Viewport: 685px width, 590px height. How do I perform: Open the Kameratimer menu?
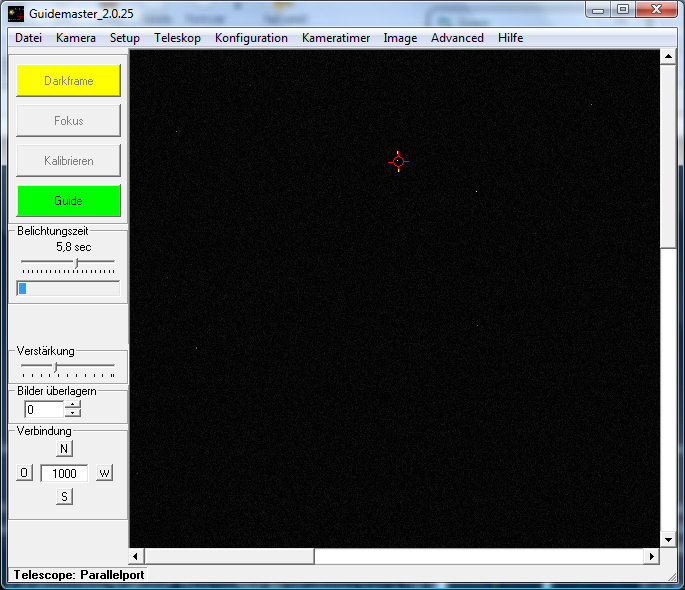pyautogui.click(x=336, y=38)
